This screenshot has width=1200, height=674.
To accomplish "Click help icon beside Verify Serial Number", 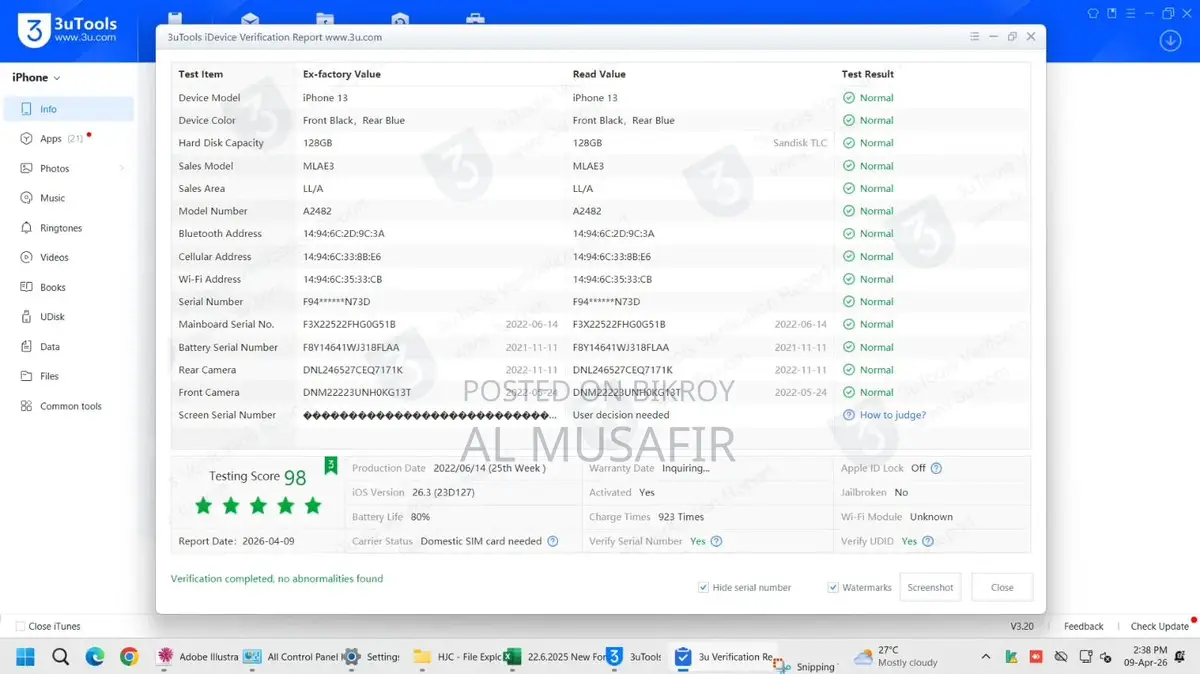I will [716, 541].
